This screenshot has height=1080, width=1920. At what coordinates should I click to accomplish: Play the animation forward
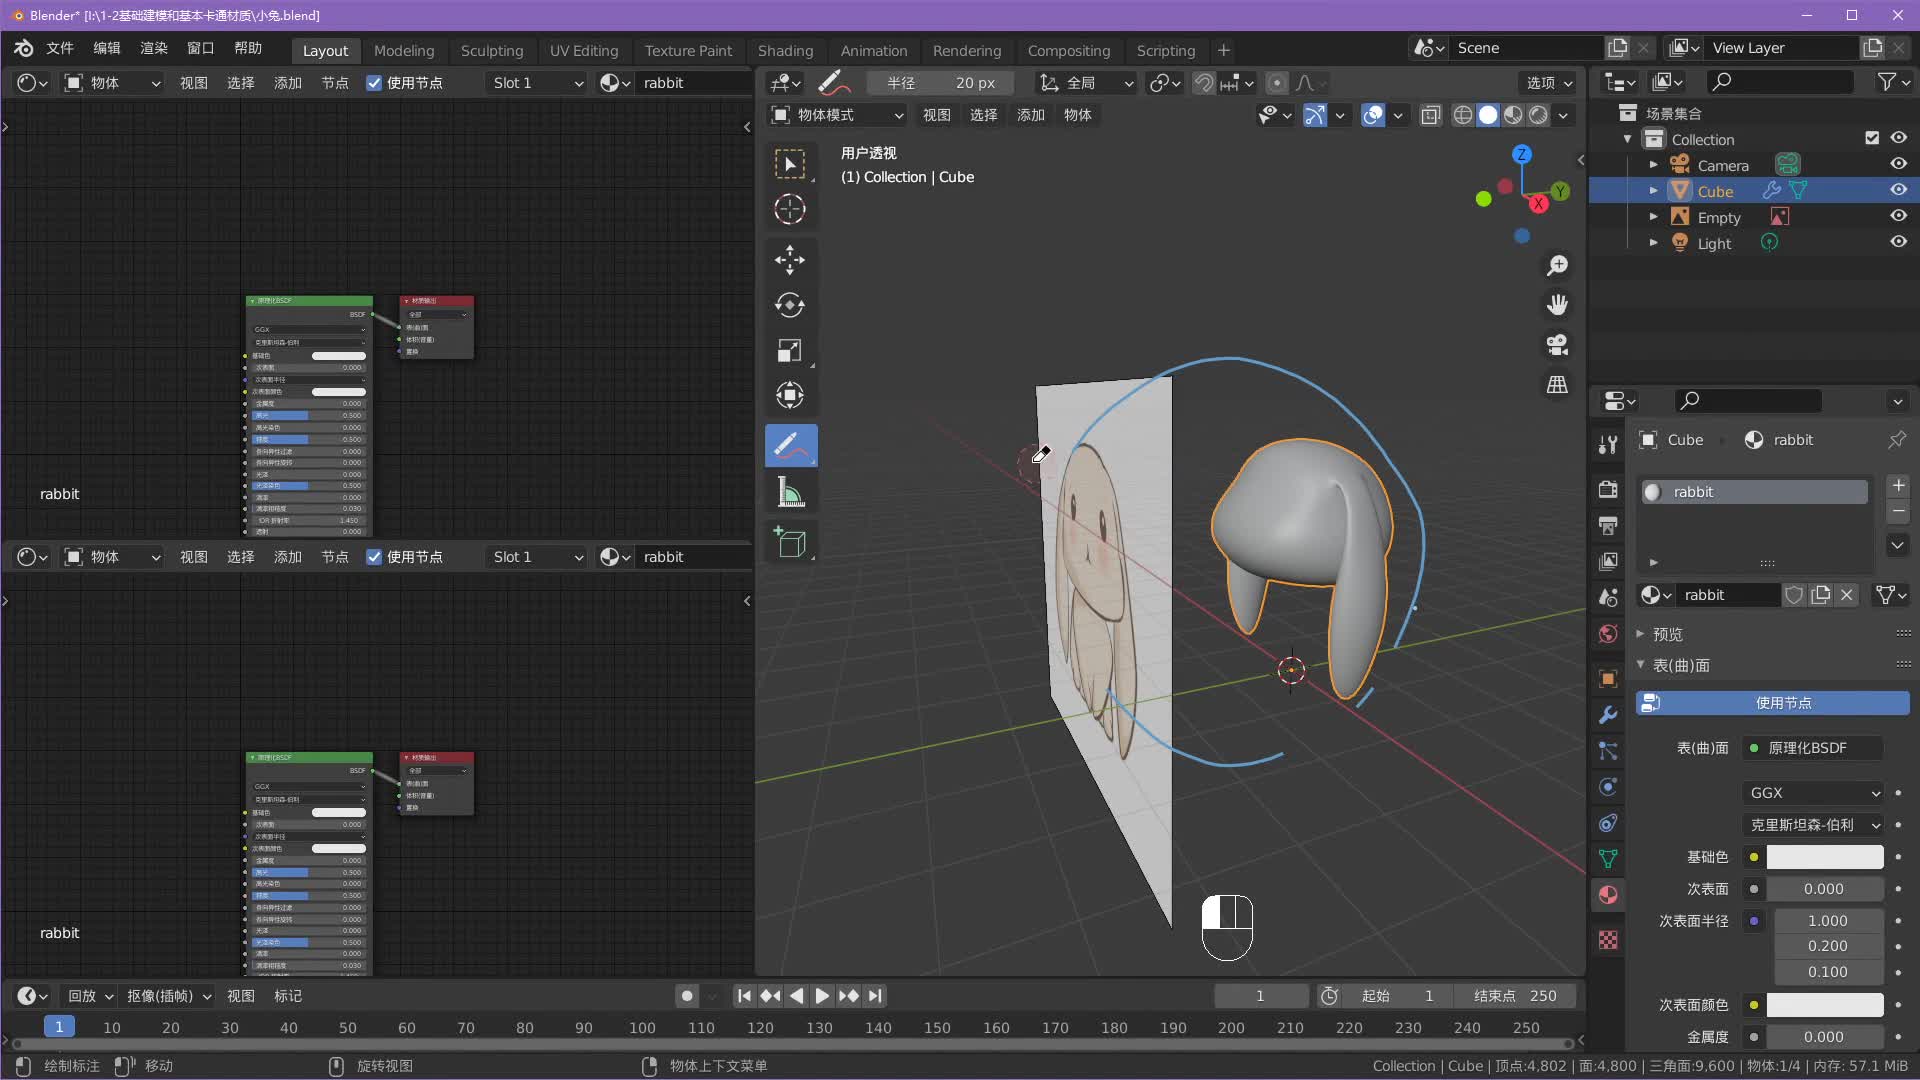822,996
